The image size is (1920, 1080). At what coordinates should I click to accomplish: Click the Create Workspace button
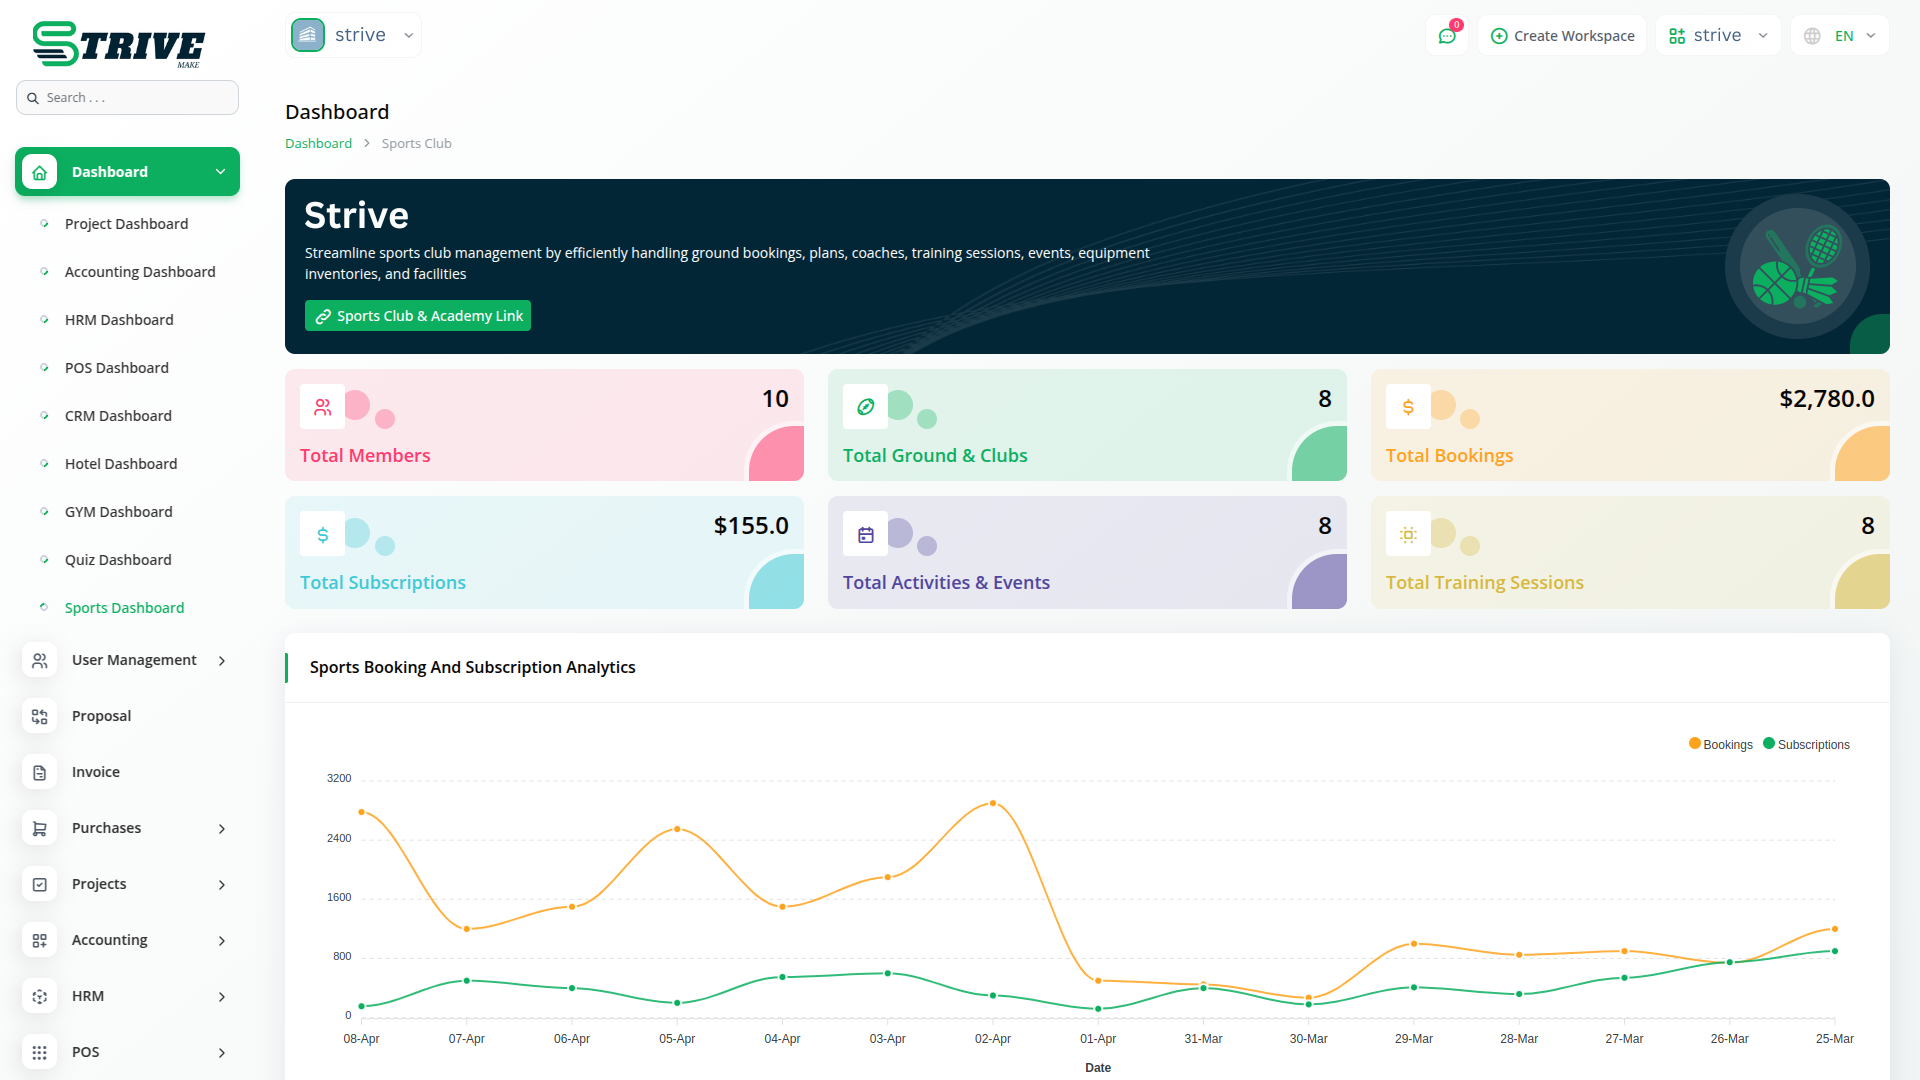coord(1562,36)
